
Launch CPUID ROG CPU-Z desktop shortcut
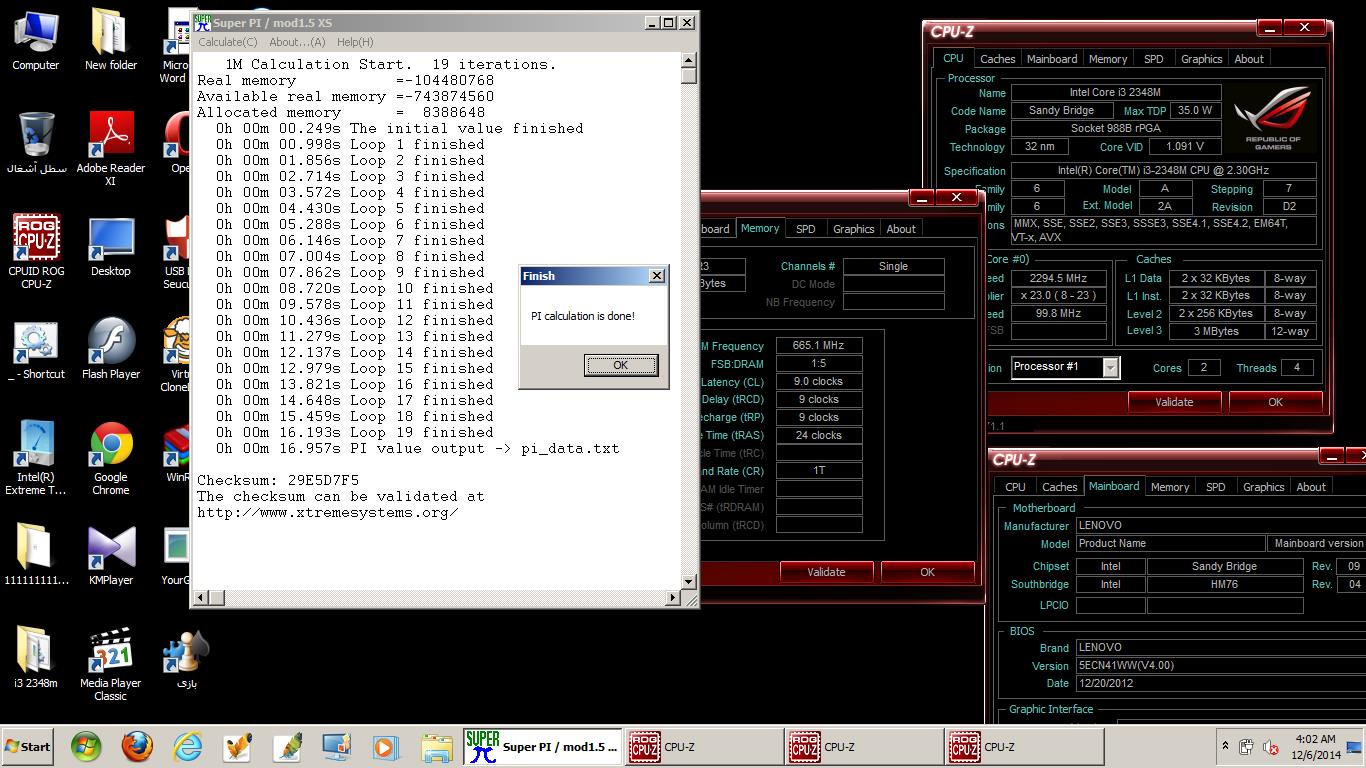(x=36, y=252)
